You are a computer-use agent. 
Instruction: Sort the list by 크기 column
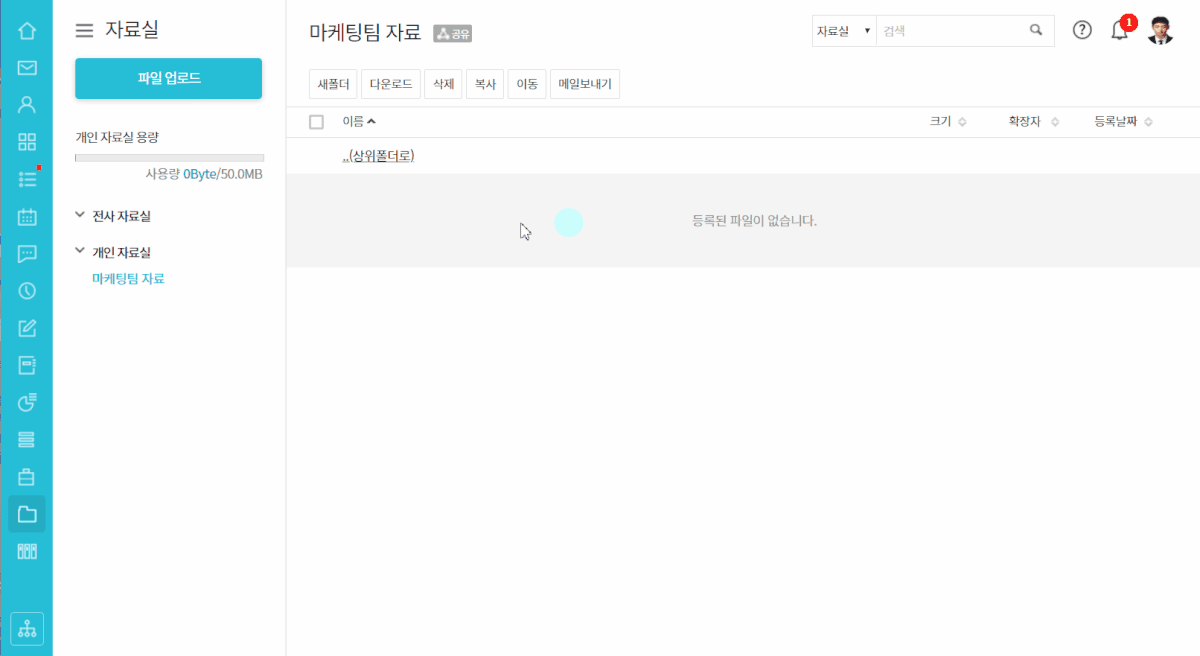coord(947,122)
